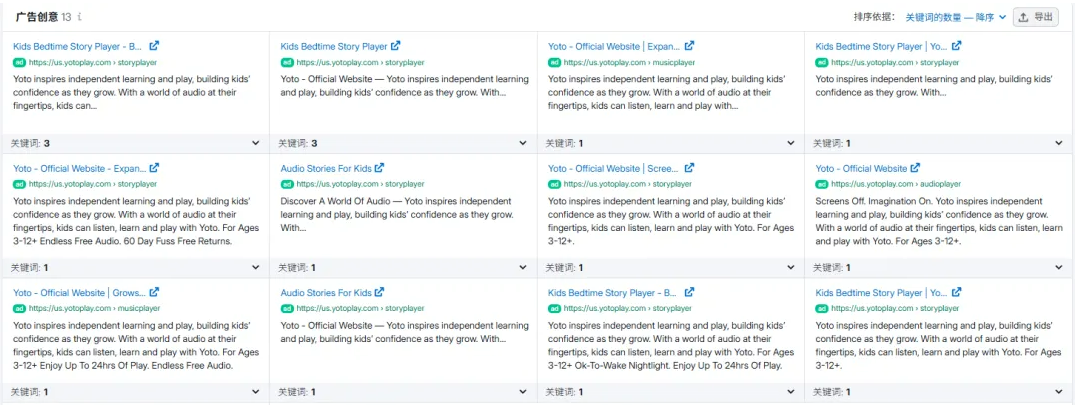Screen dimensions: 1077x405
Task: Click the ad badge in the 'Grows...' musicplayer card
Action: 19,309
